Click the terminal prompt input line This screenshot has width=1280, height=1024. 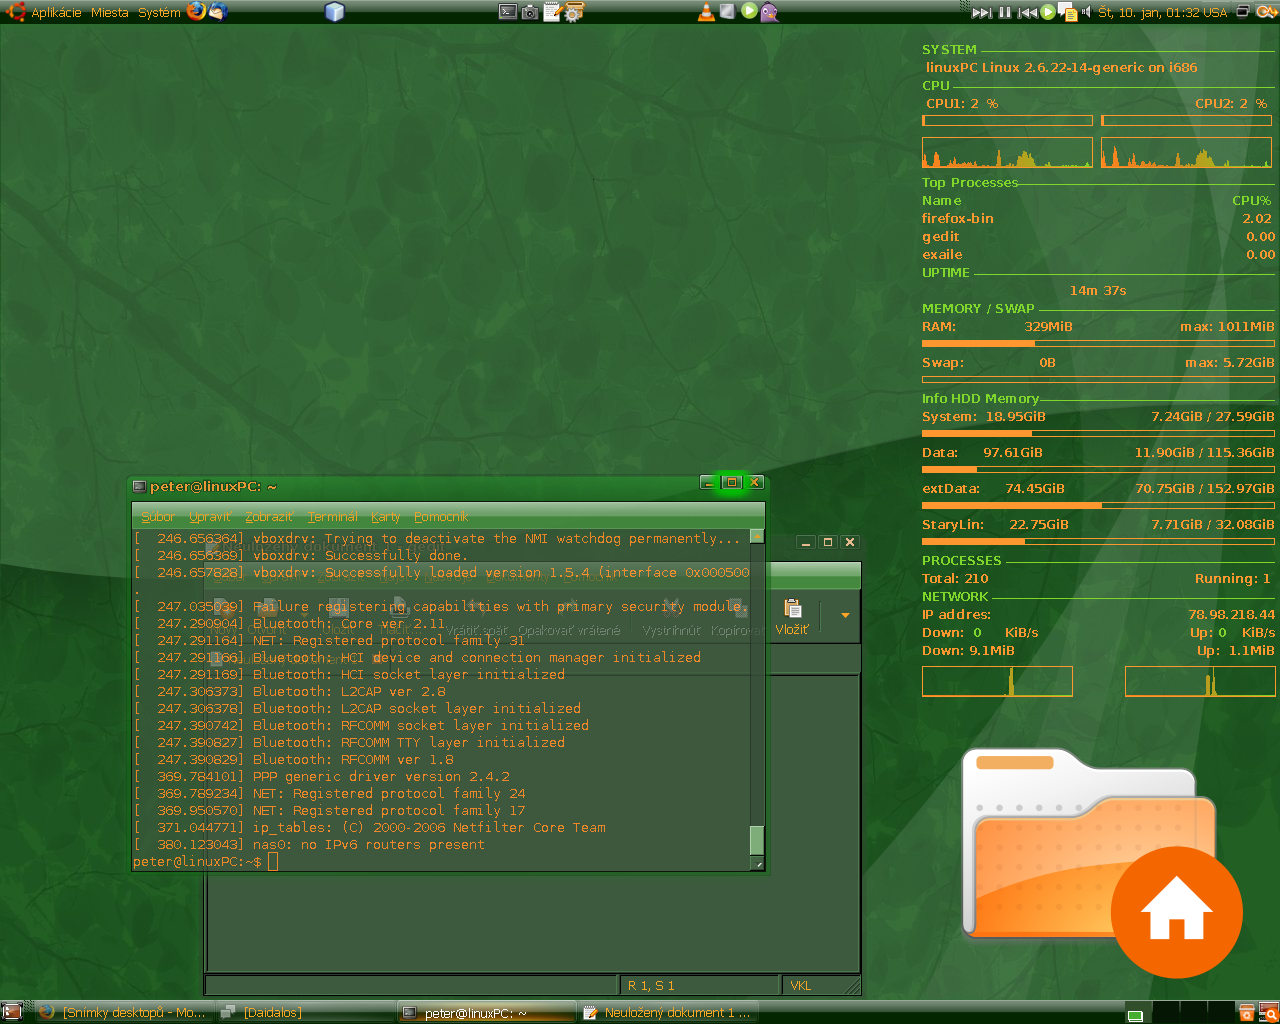click(441, 862)
